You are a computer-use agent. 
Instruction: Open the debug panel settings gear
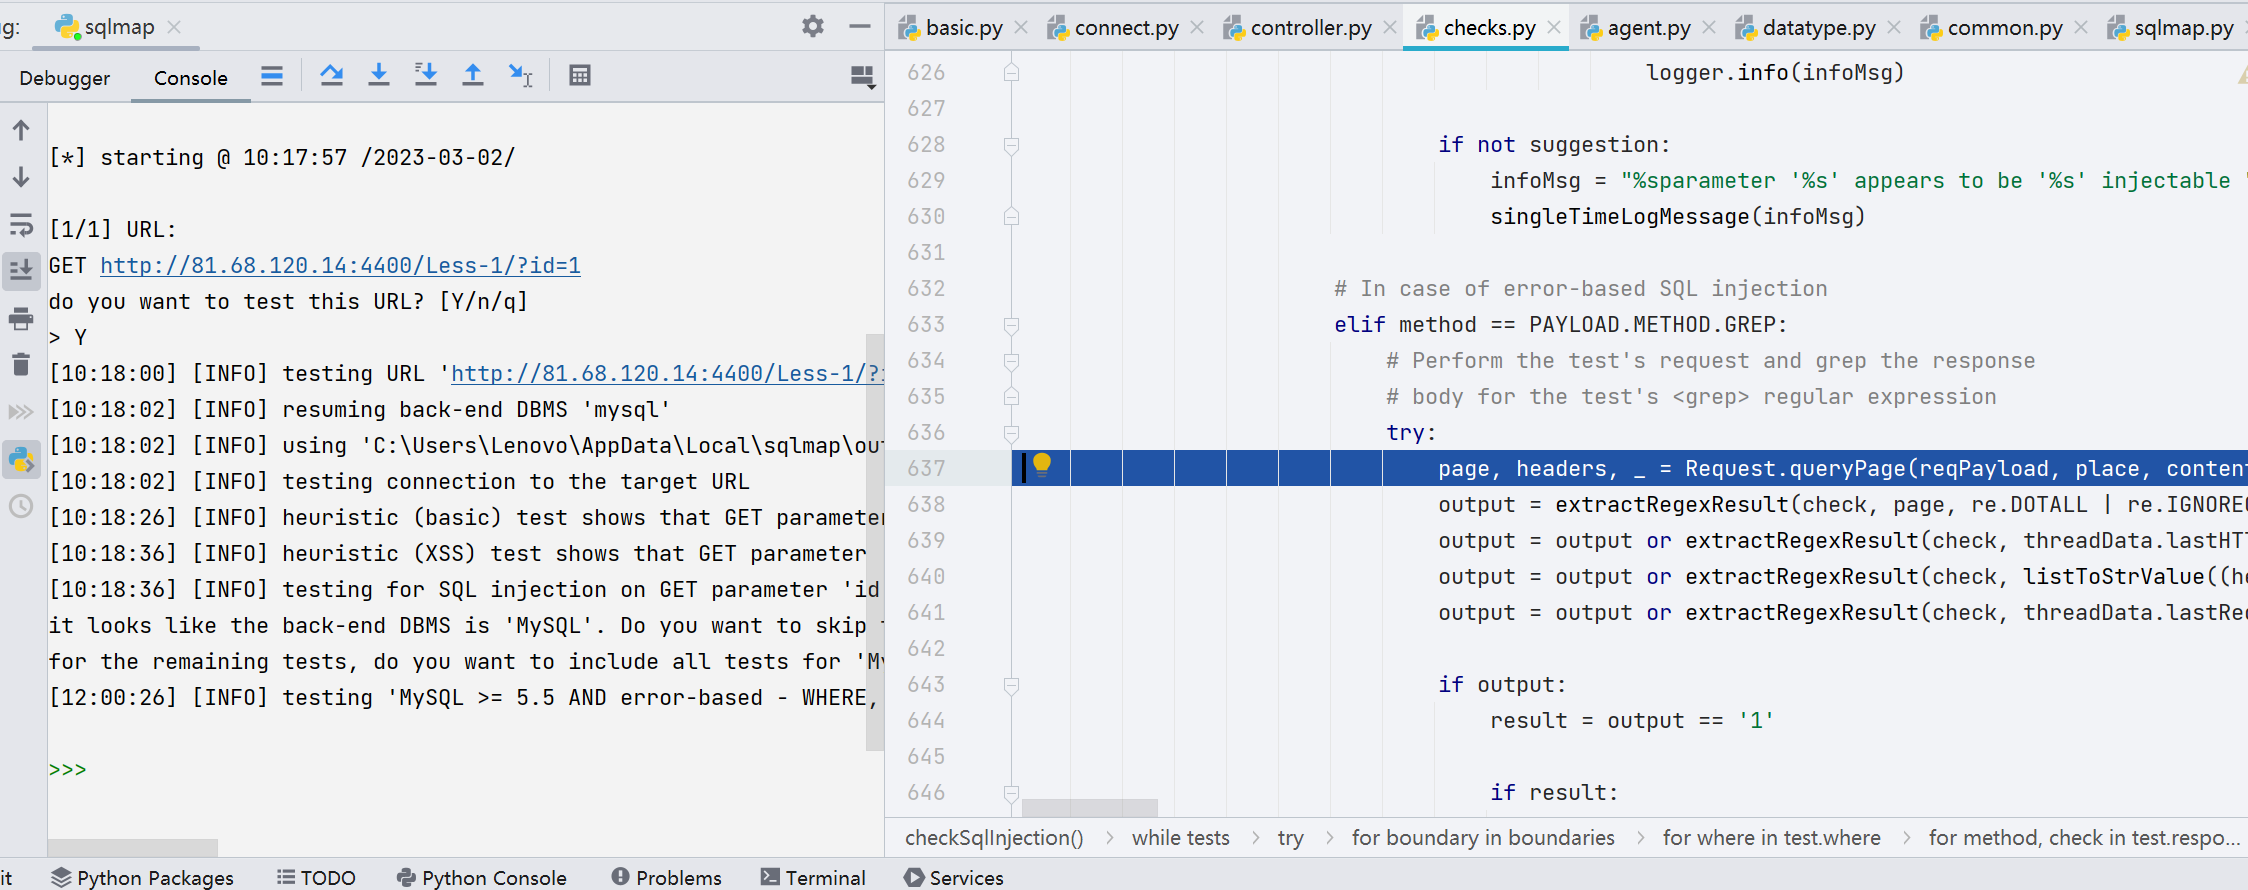(x=813, y=27)
